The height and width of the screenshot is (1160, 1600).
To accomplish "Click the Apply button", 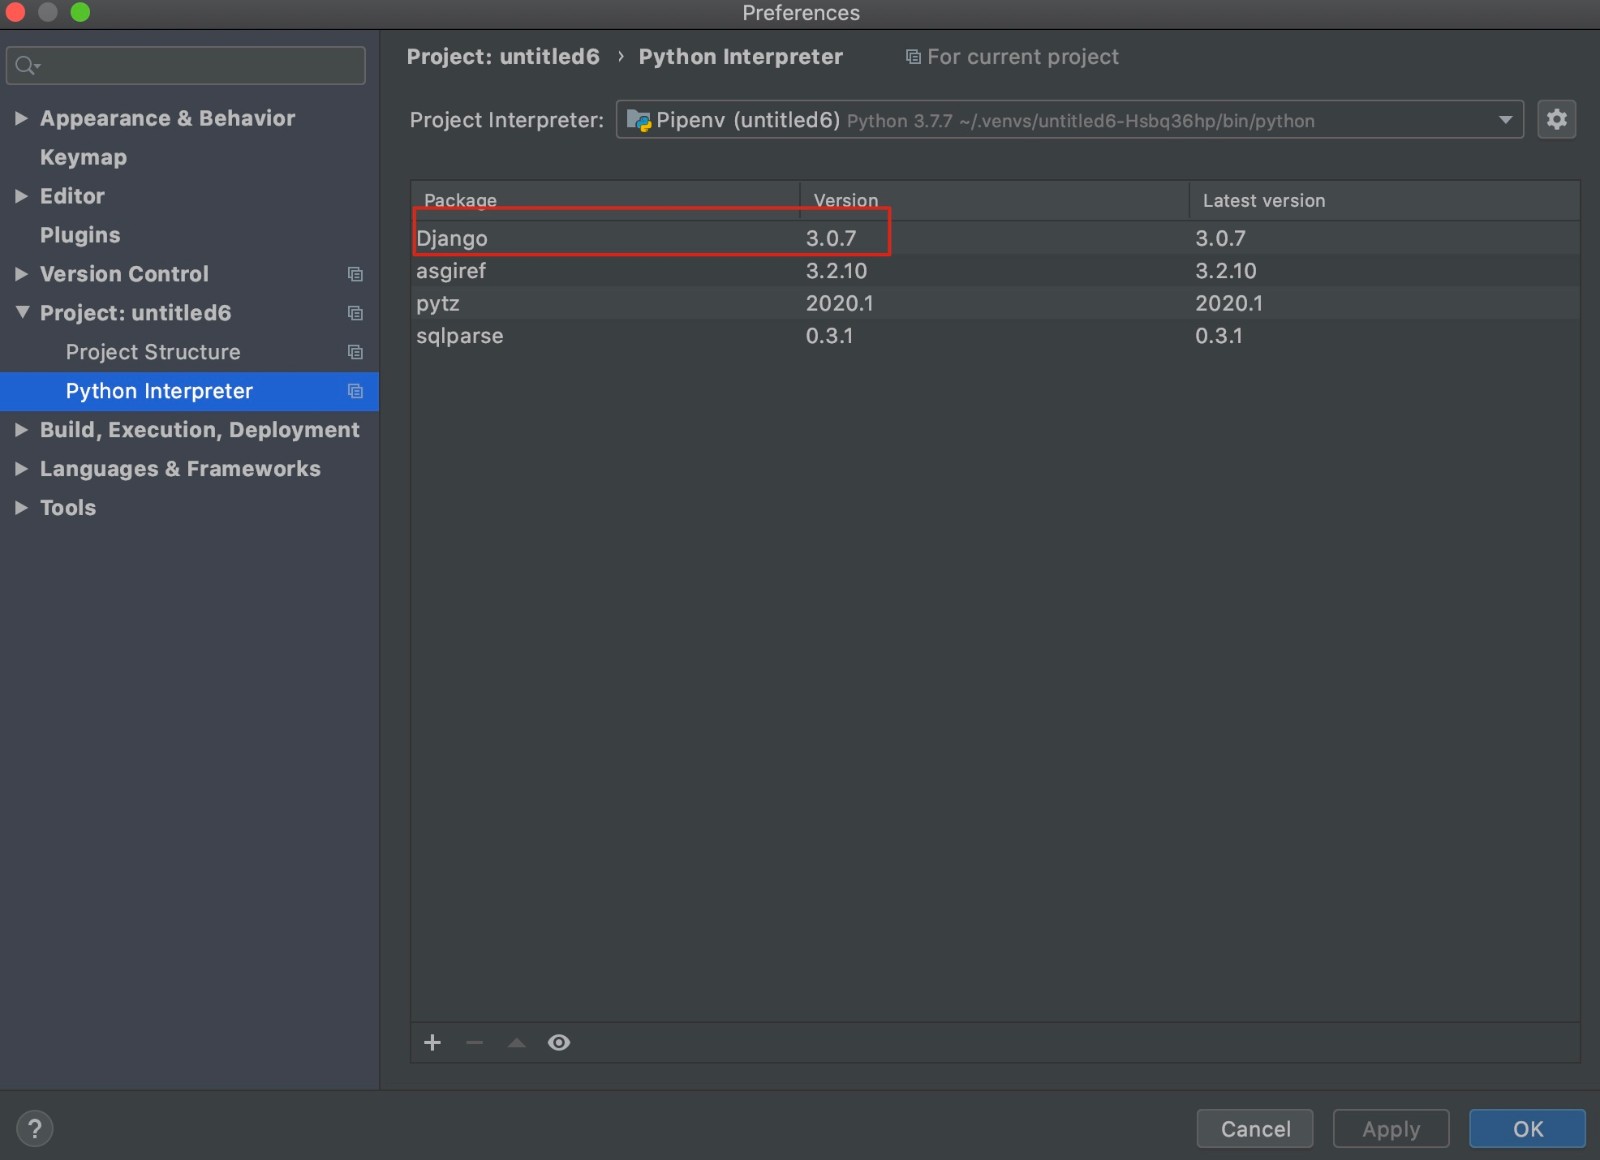I will pos(1391,1129).
